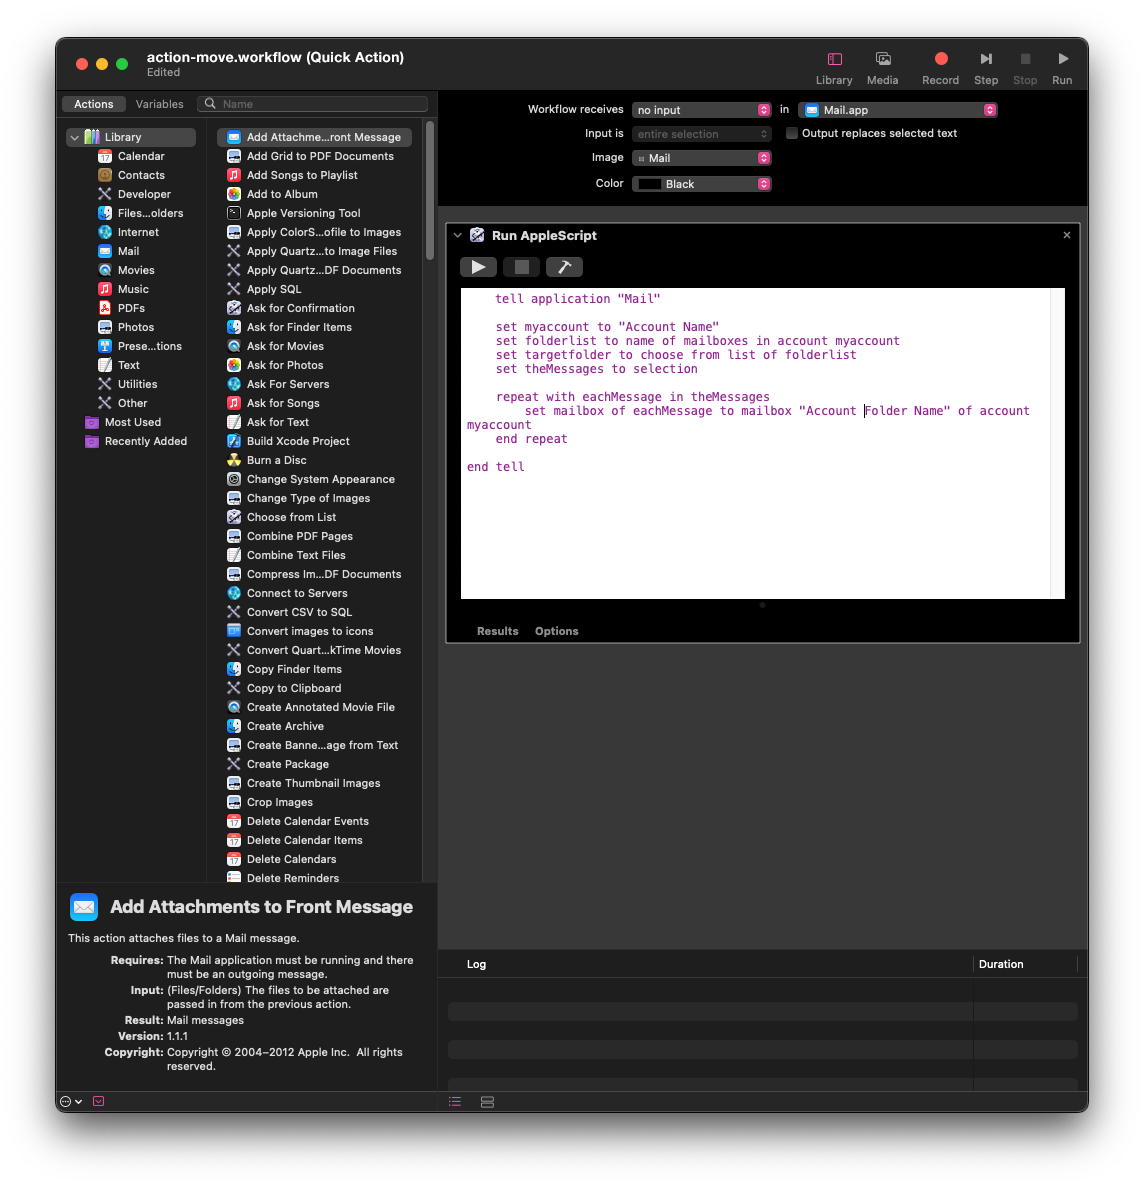Select the Files & Folders library category
The width and height of the screenshot is (1144, 1186).
pos(140,213)
